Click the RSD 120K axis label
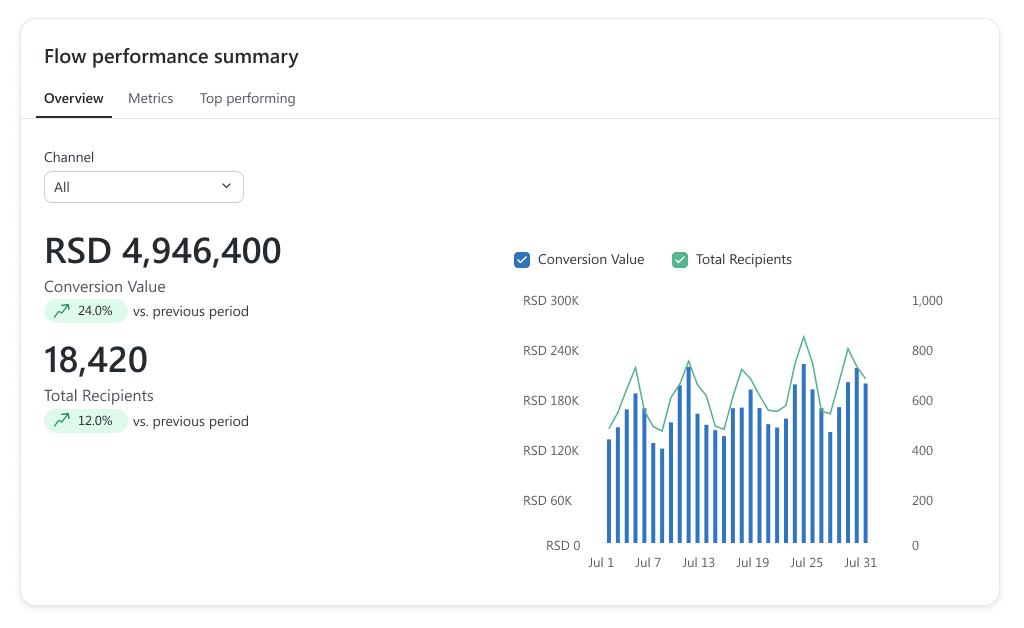This screenshot has width=1024, height=628. coord(551,450)
